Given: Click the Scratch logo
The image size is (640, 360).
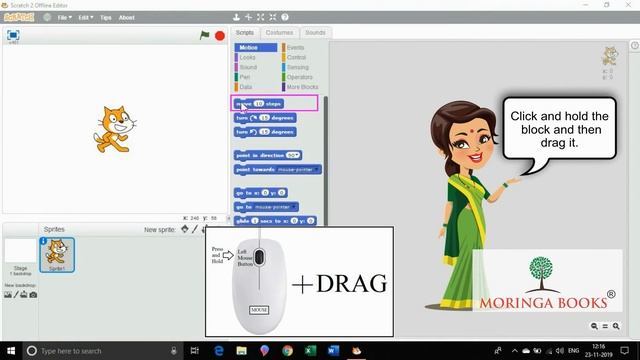Looking at the screenshot, I should [x=19, y=17].
